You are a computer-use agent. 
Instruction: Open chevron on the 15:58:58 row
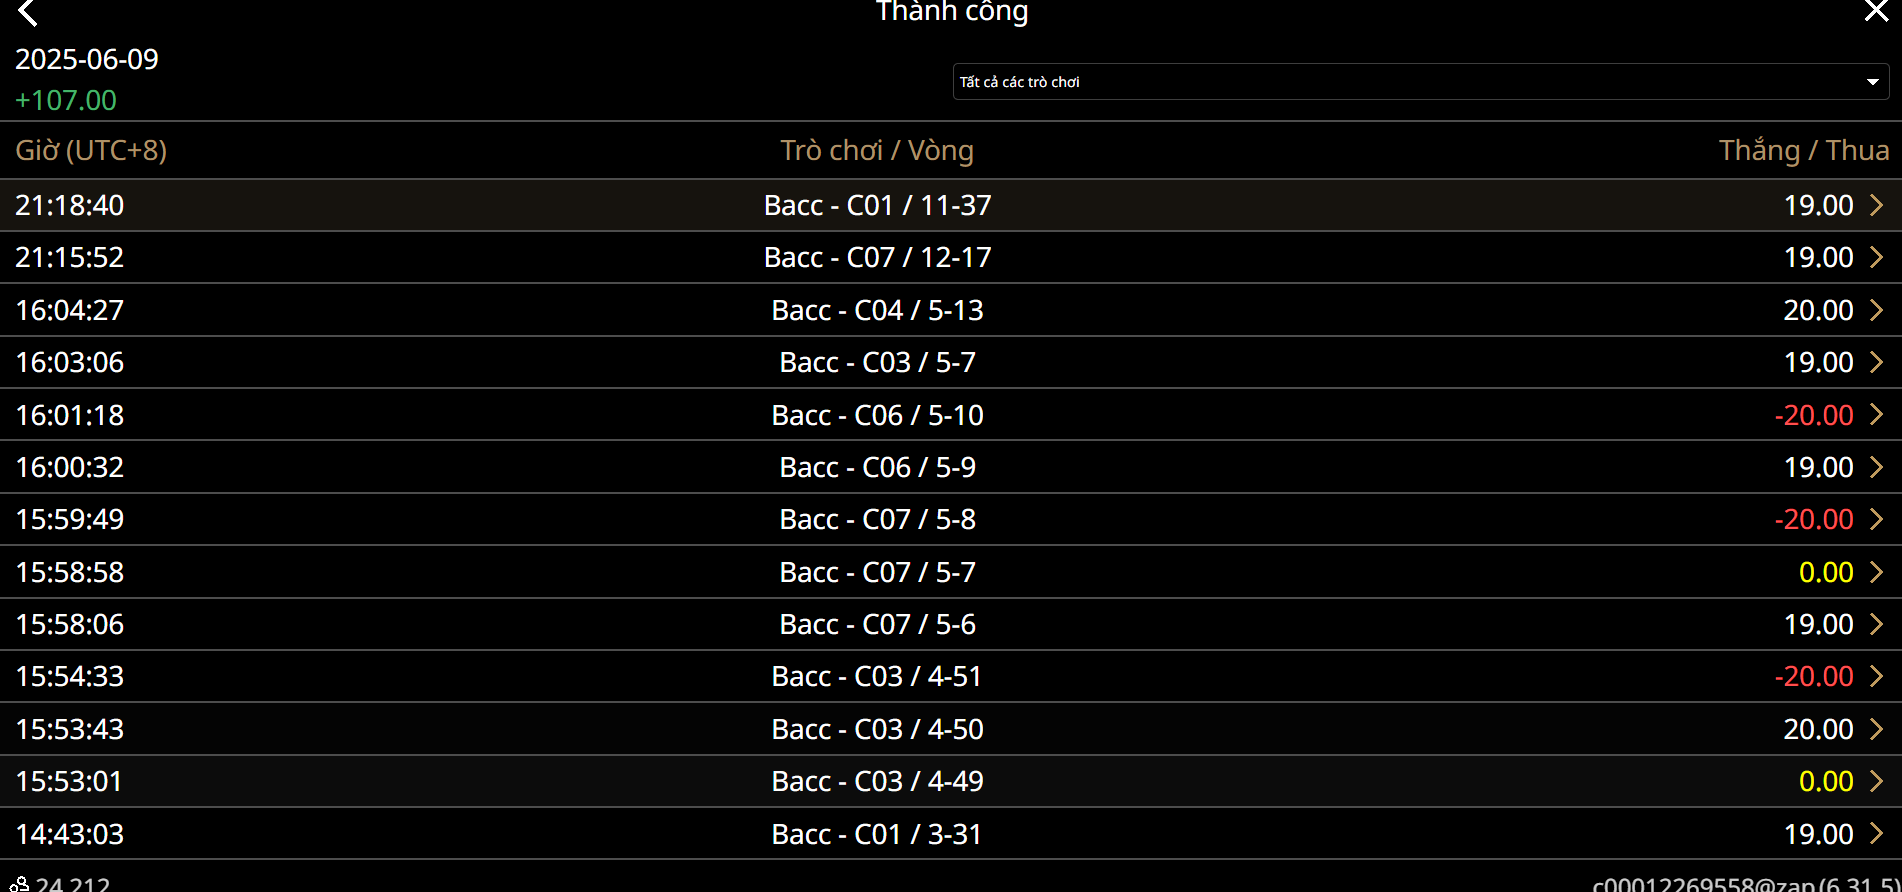[x=1876, y=572]
